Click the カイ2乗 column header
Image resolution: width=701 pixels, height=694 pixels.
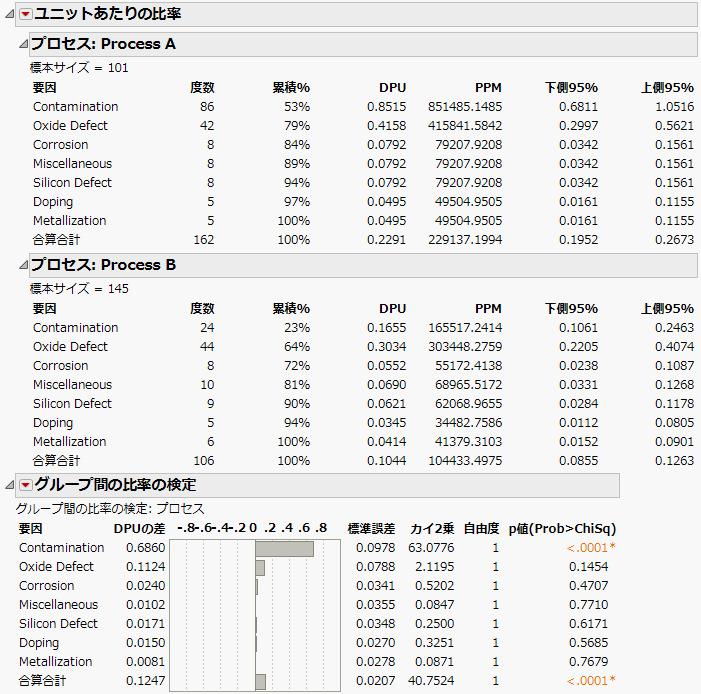click(x=432, y=529)
